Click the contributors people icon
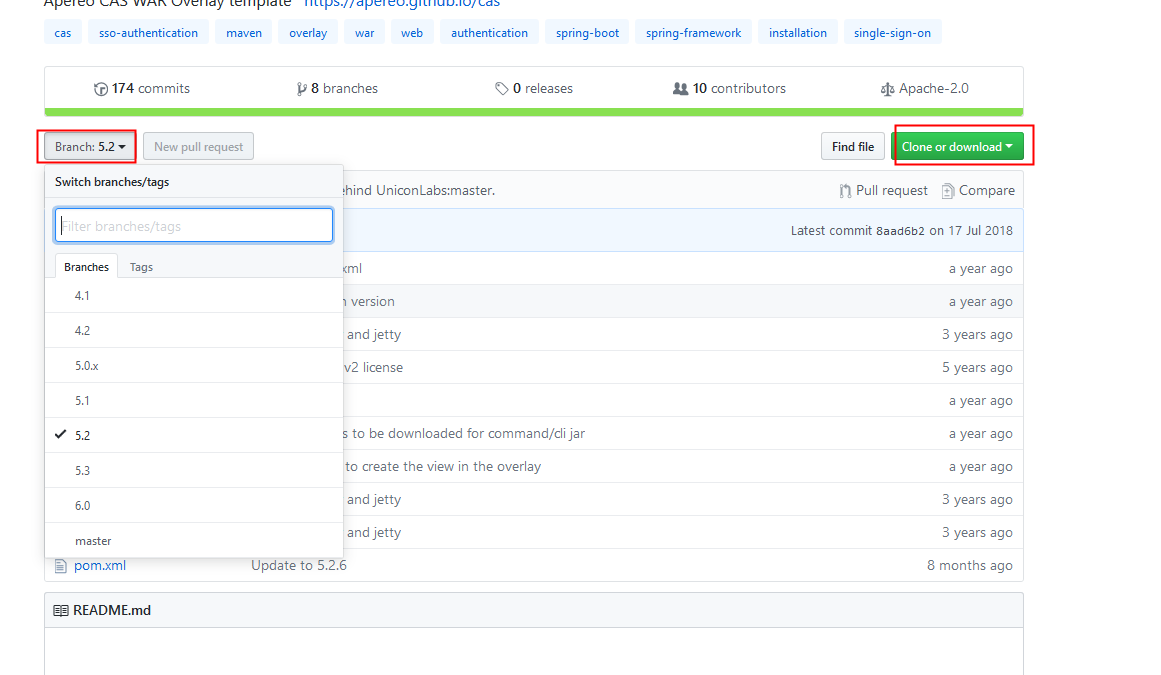The height and width of the screenshot is (675, 1161). pyautogui.click(x=682, y=88)
